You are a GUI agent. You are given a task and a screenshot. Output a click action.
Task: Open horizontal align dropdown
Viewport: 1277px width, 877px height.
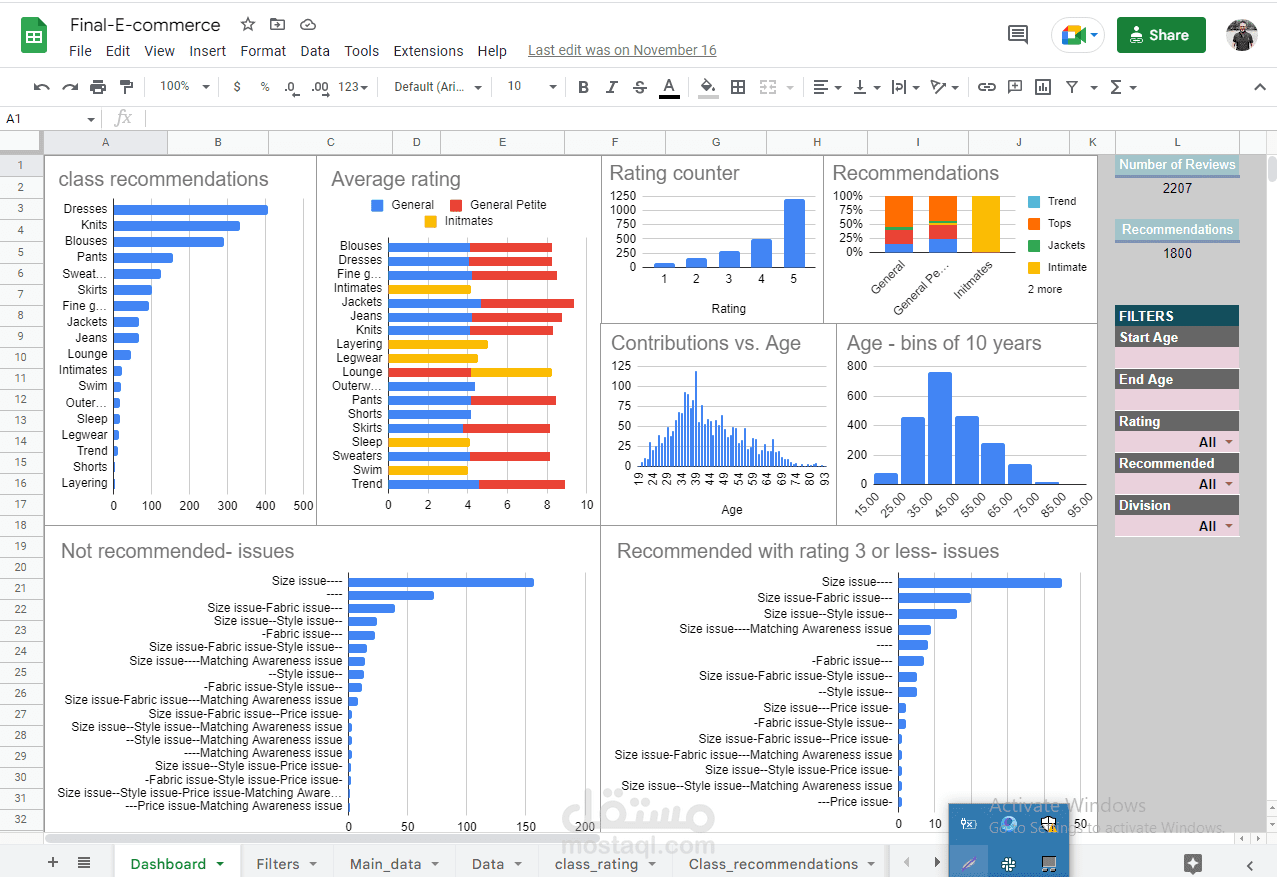(827, 87)
